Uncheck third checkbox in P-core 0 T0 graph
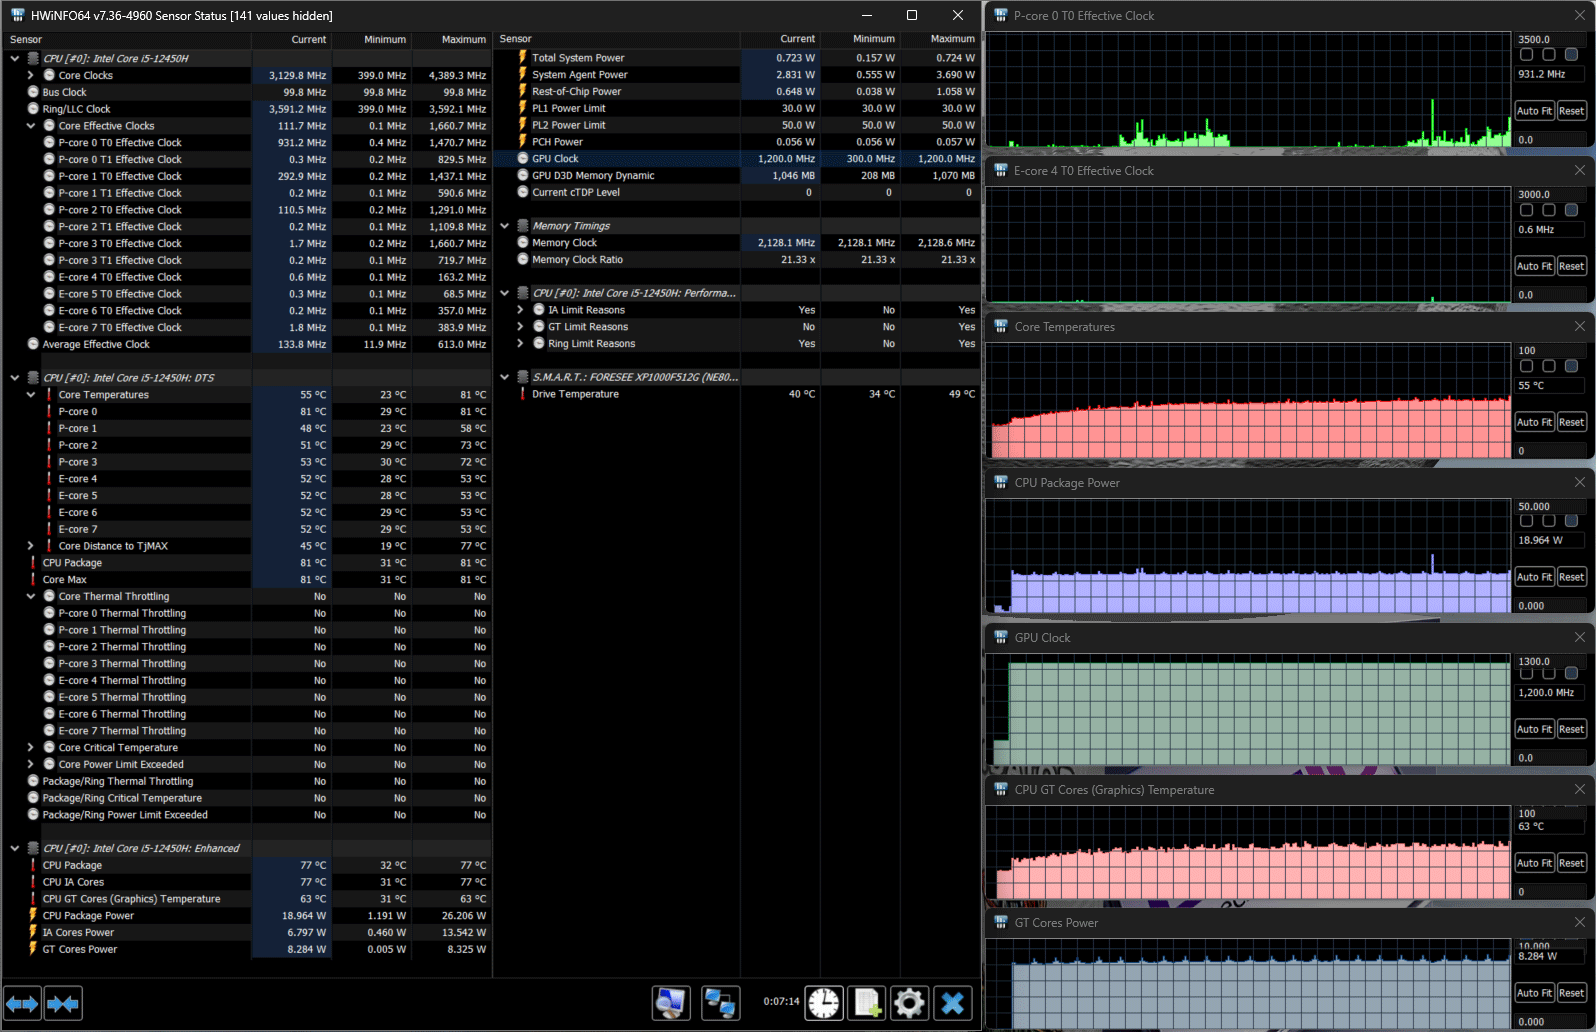Viewport: 1596px width, 1032px height. 1571,54
